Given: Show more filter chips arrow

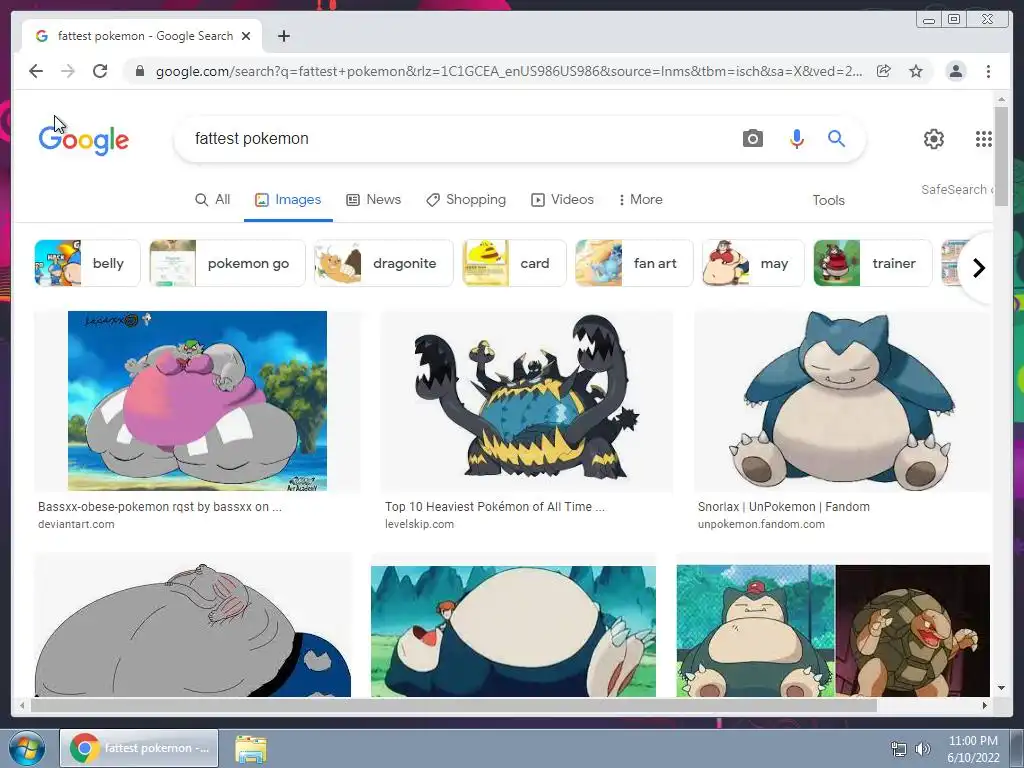Looking at the screenshot, I should pos(978,268).
